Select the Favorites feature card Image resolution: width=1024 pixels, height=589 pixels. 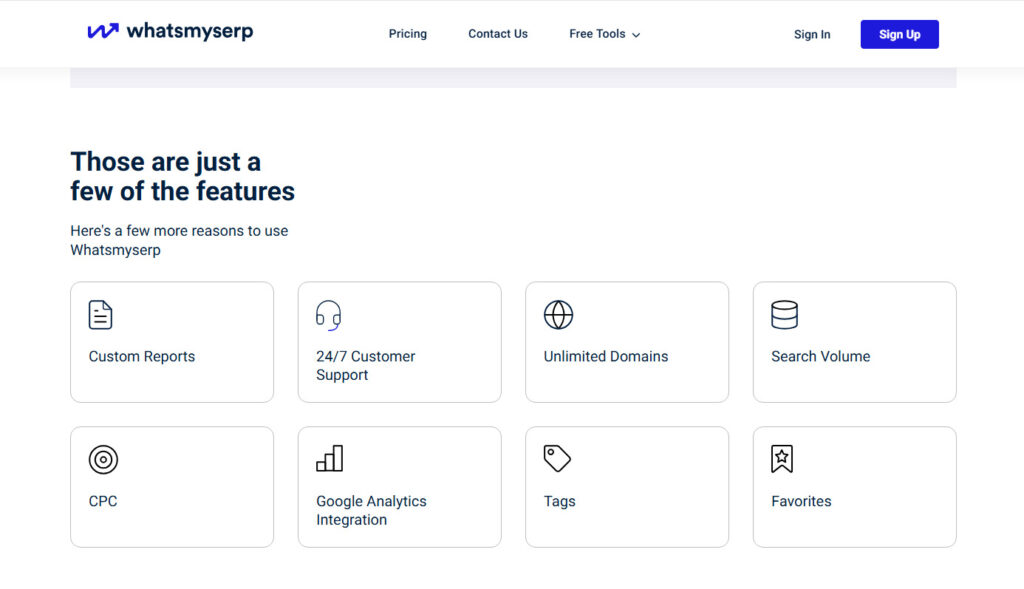(854, 486)
